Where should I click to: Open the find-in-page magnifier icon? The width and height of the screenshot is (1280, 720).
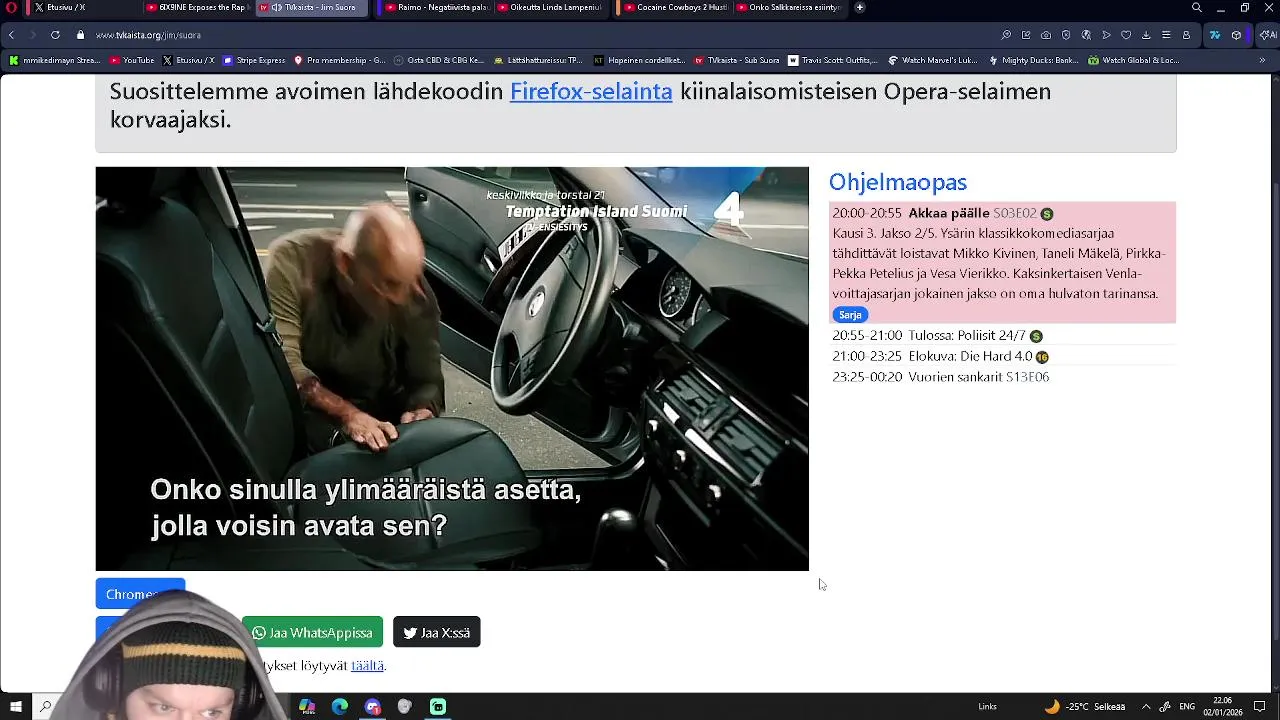[x=1006, y=35]
